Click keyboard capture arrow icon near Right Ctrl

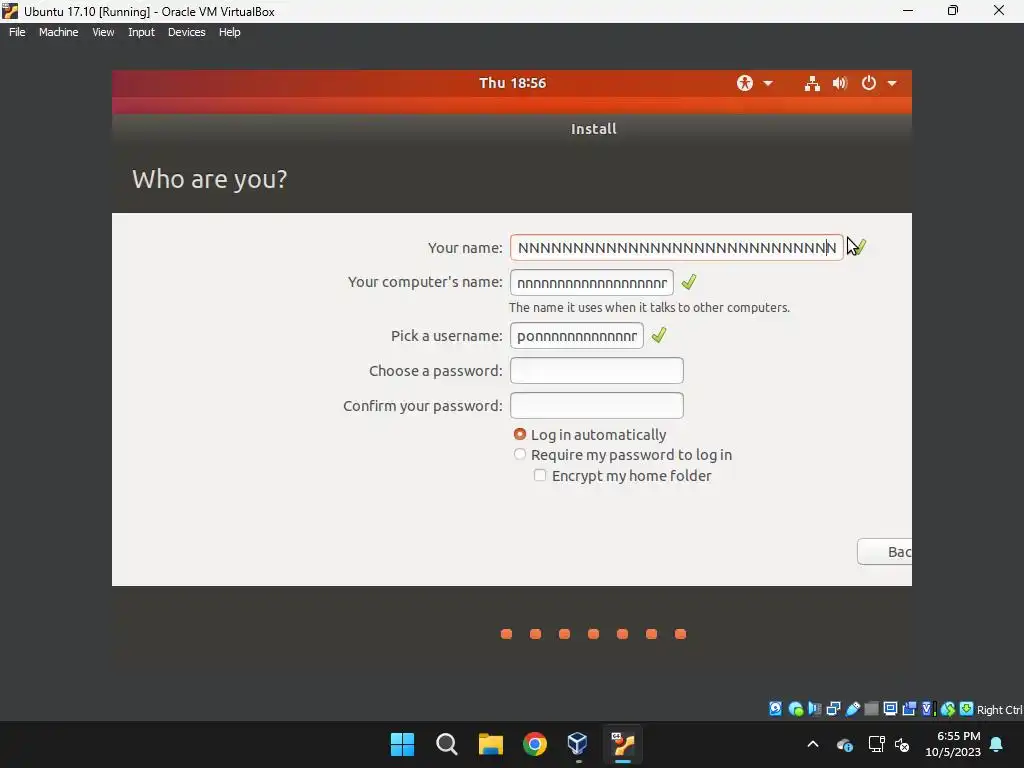(x=967, y=709)
